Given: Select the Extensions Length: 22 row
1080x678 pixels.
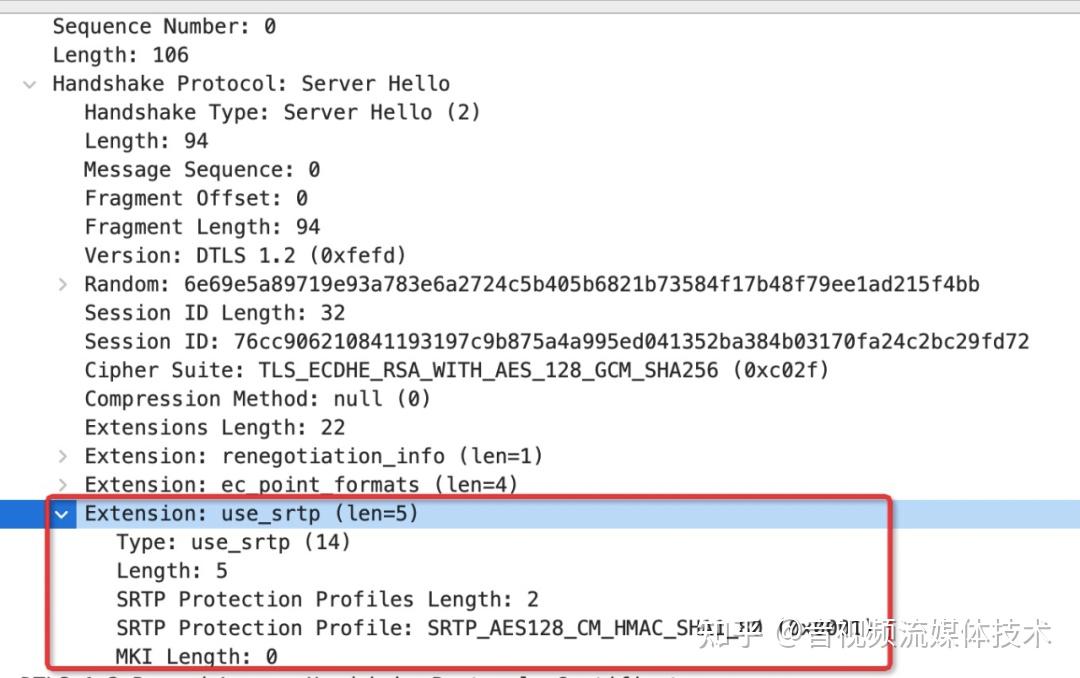Looking at the screenshot, I should (213, 427).
